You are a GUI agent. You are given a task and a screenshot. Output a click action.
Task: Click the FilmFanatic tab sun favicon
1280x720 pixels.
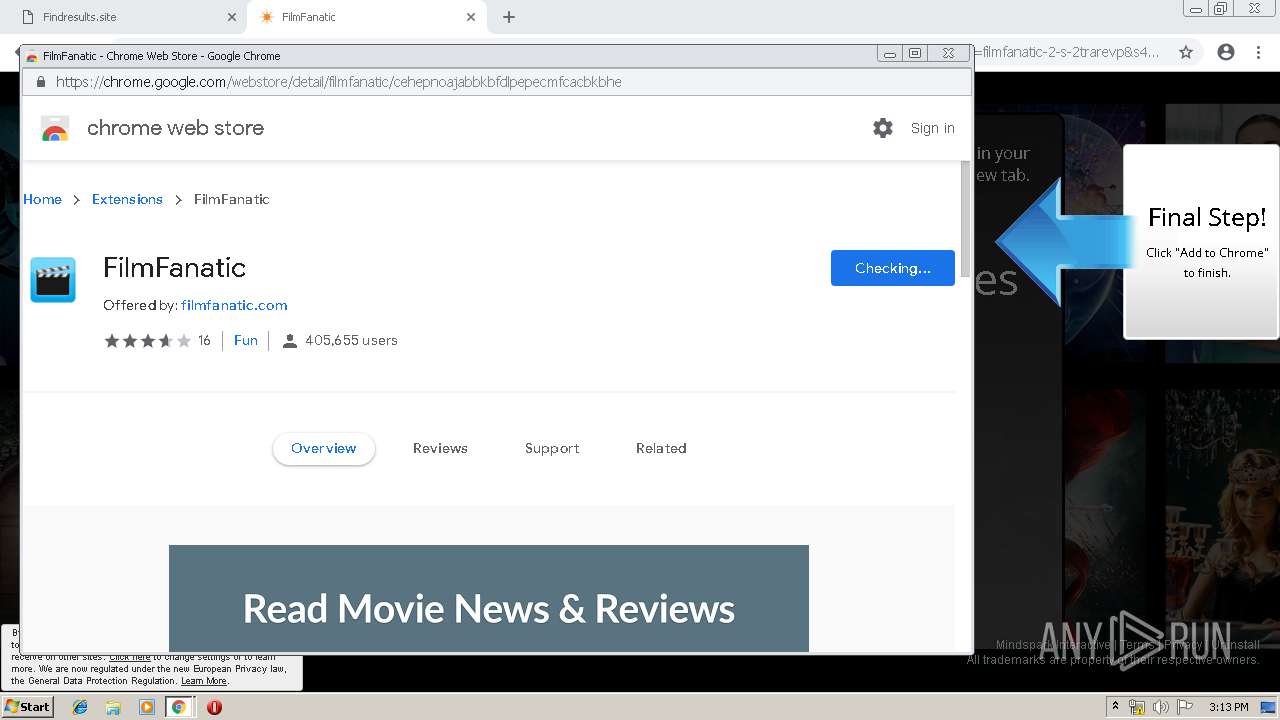pos(266,17)
